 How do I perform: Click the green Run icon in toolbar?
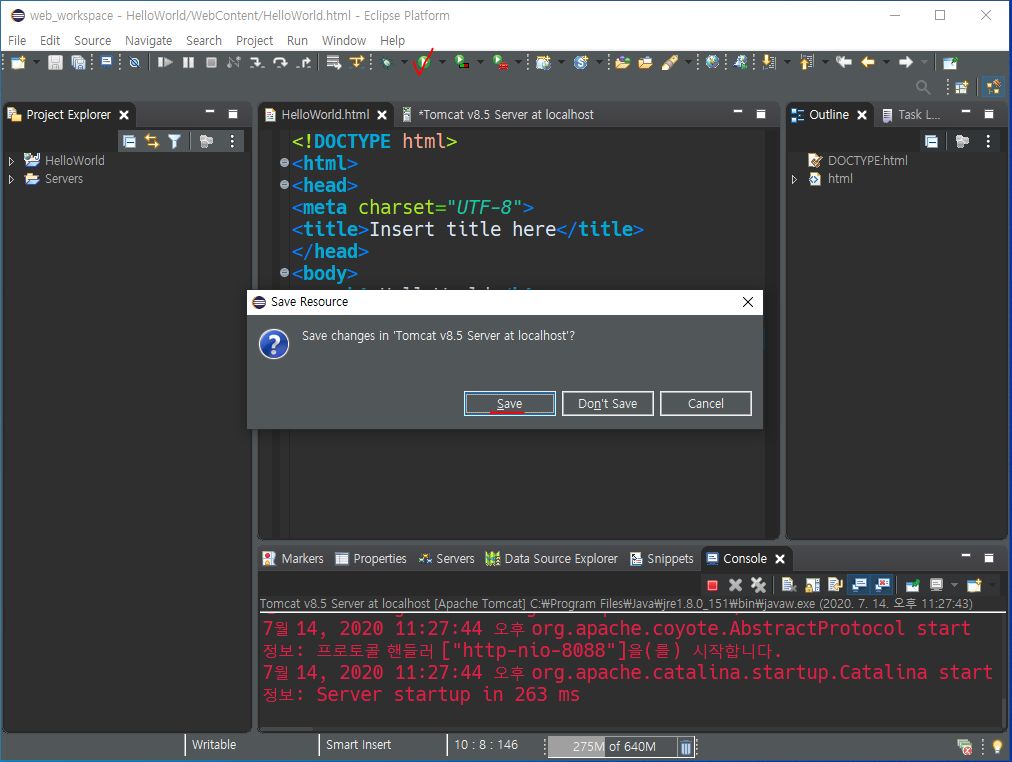coord(423,63)
